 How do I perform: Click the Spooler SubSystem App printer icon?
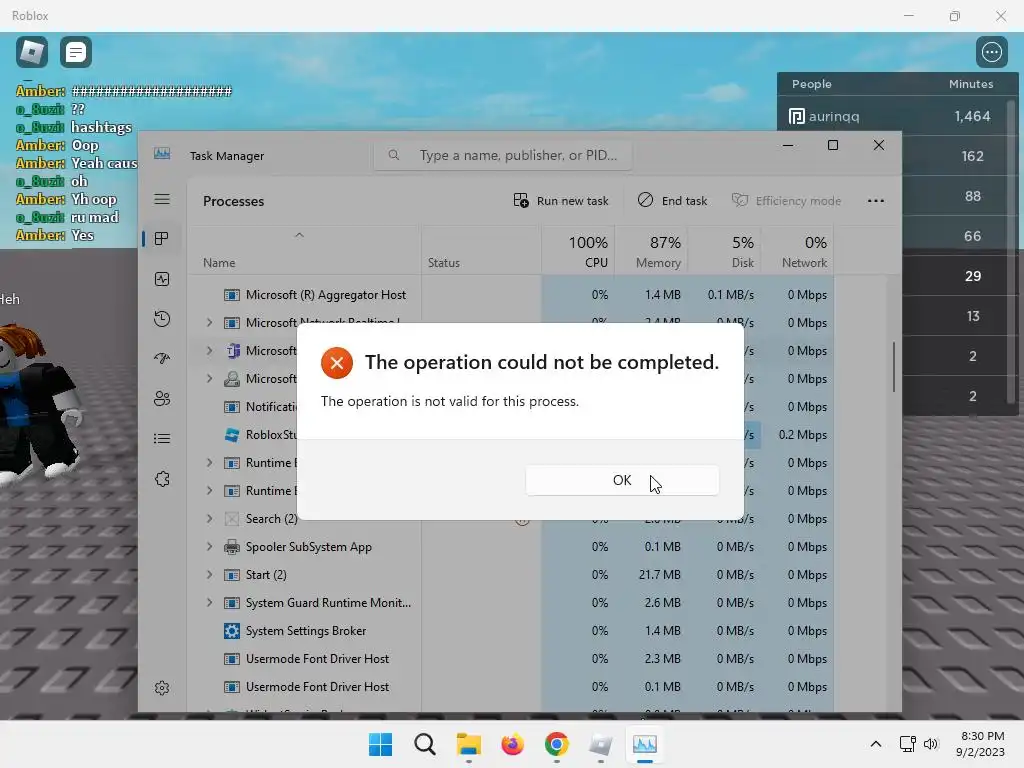pos(231,547)
